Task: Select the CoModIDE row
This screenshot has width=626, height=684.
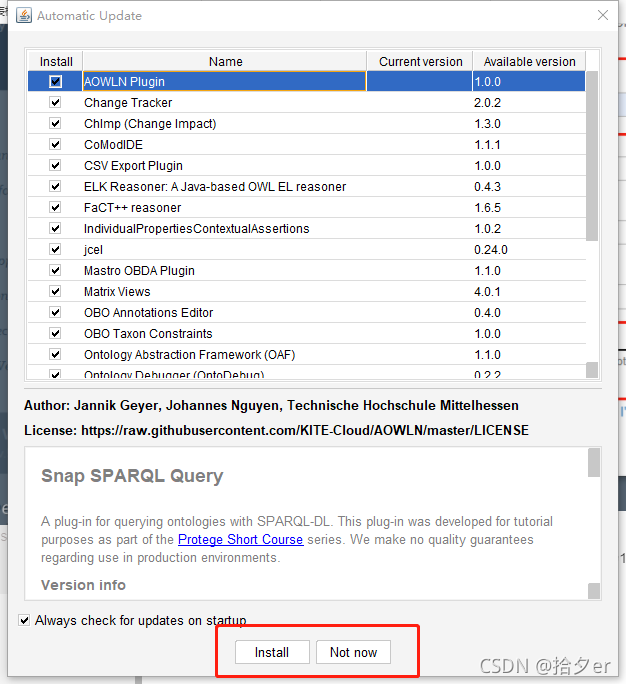Action: [307, 144]
